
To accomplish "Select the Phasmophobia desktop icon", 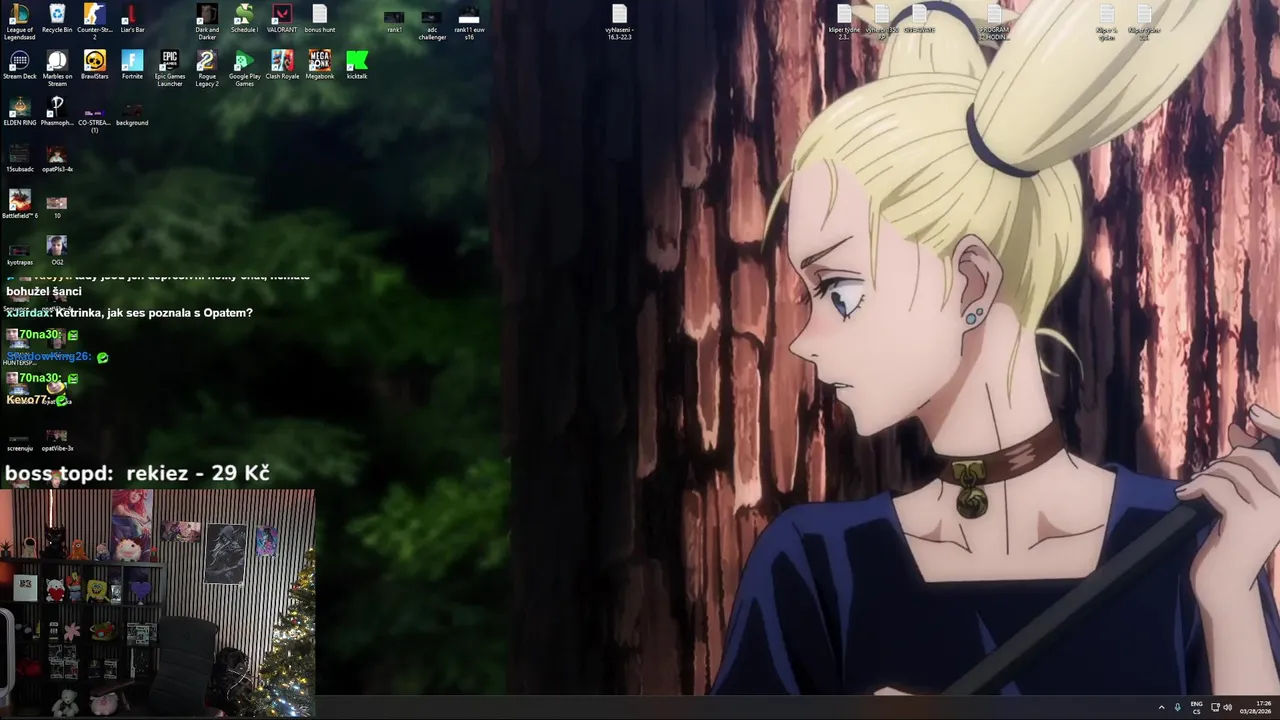I will pos(57,111).
